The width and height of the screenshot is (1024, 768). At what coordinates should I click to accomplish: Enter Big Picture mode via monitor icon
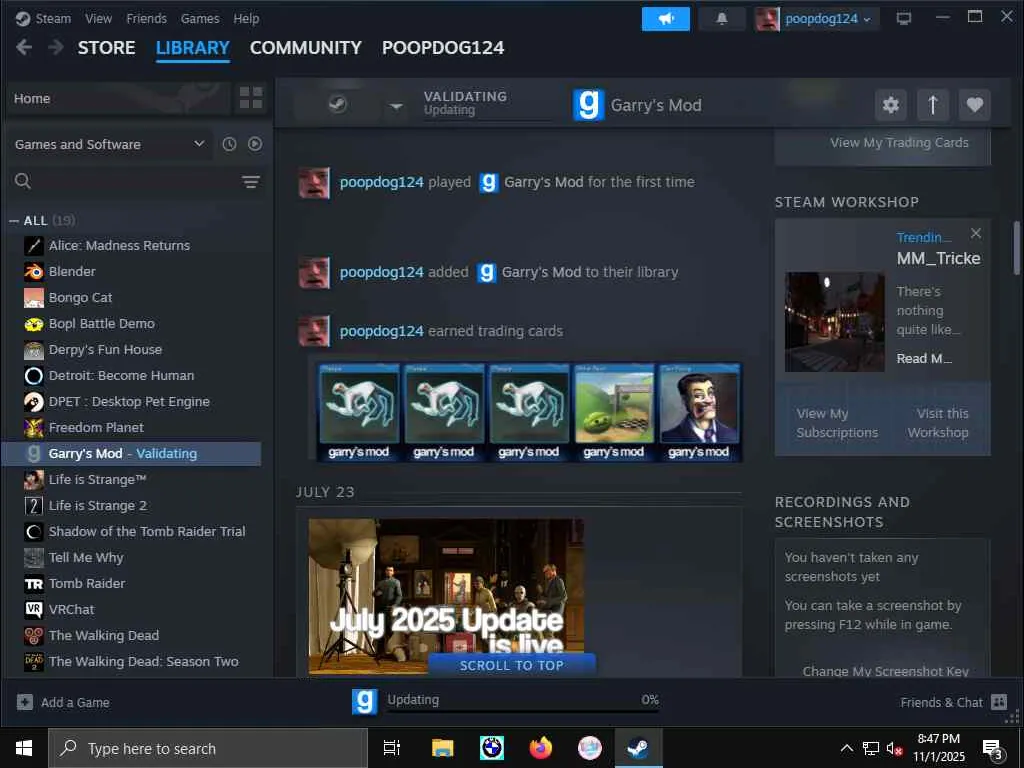tap(904, 18)
